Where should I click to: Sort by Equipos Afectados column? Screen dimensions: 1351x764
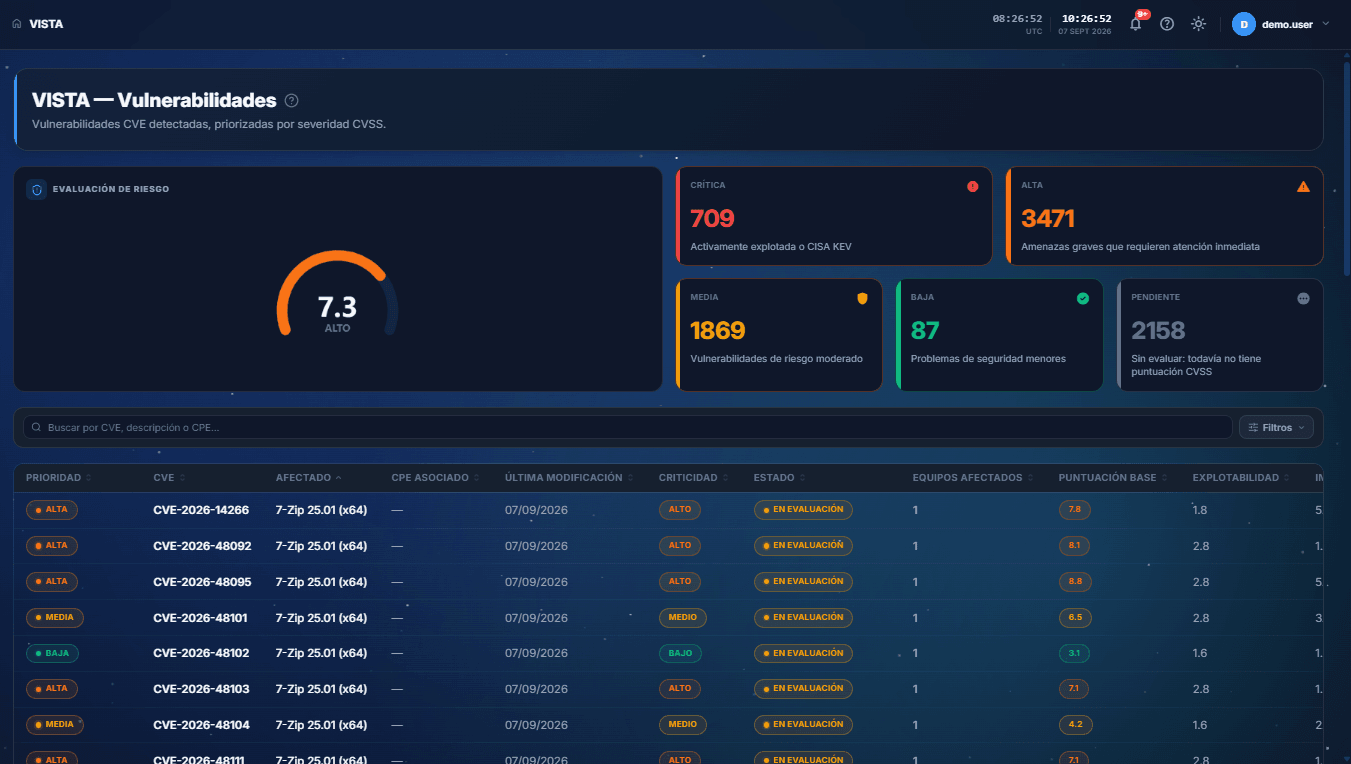(x=973, y=478)
